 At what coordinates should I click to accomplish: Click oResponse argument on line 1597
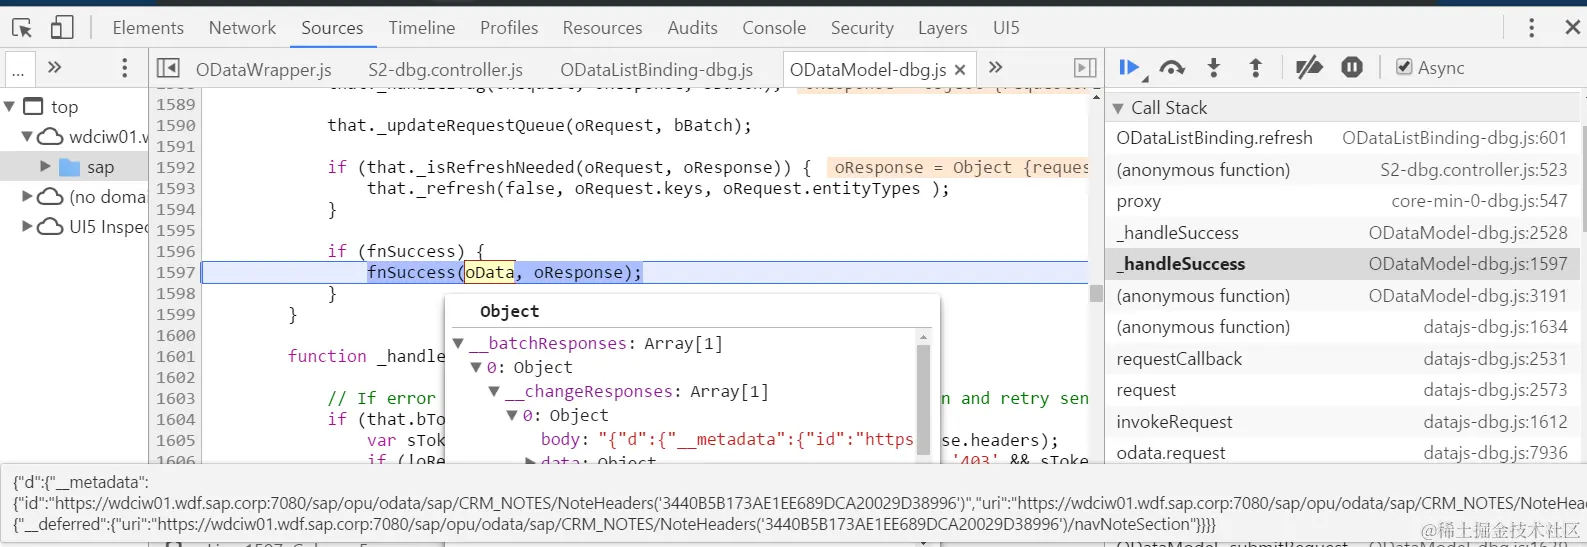[578, 272]
